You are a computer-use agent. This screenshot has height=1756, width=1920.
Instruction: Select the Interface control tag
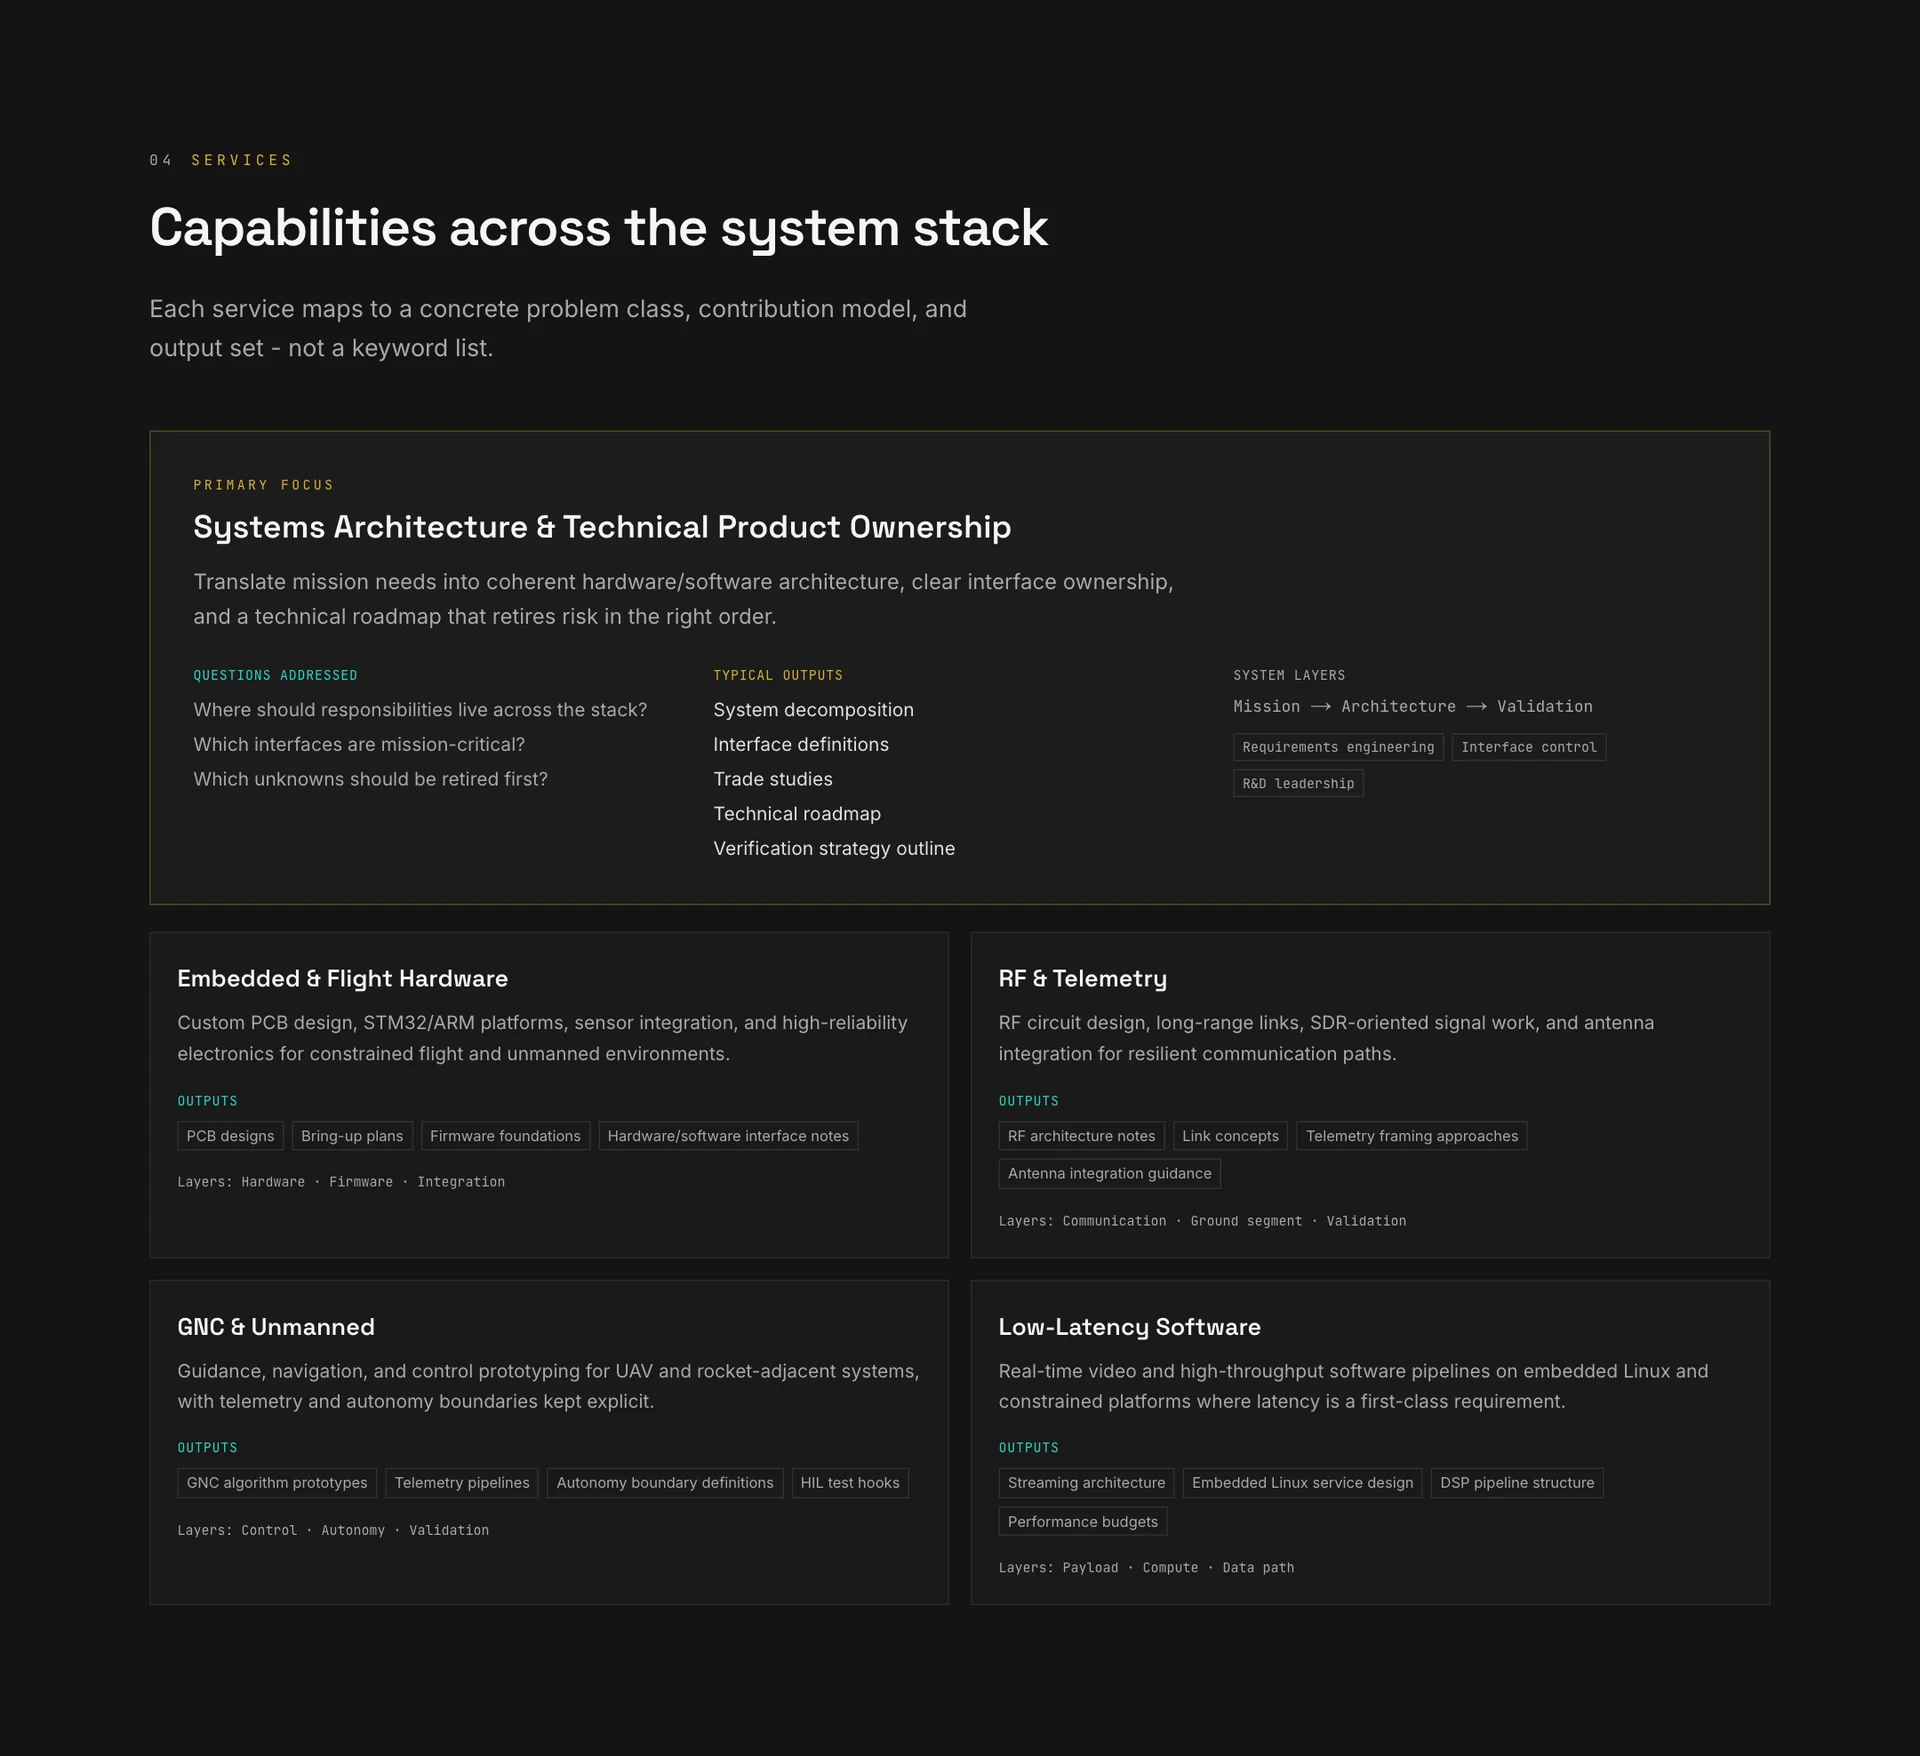pos(1529,747)
